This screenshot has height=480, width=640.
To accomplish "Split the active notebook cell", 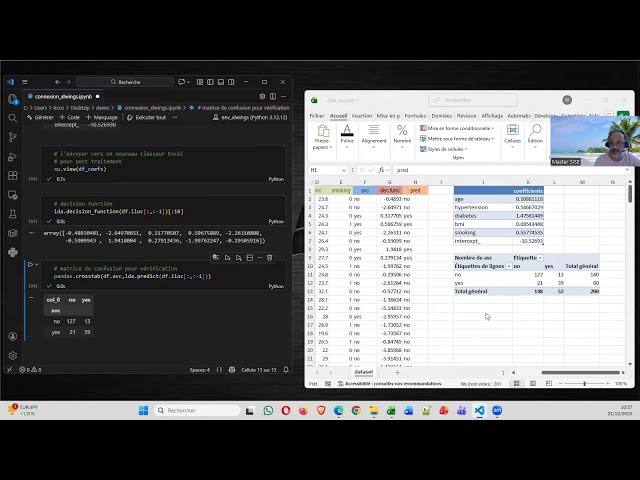I will point(249,258).
